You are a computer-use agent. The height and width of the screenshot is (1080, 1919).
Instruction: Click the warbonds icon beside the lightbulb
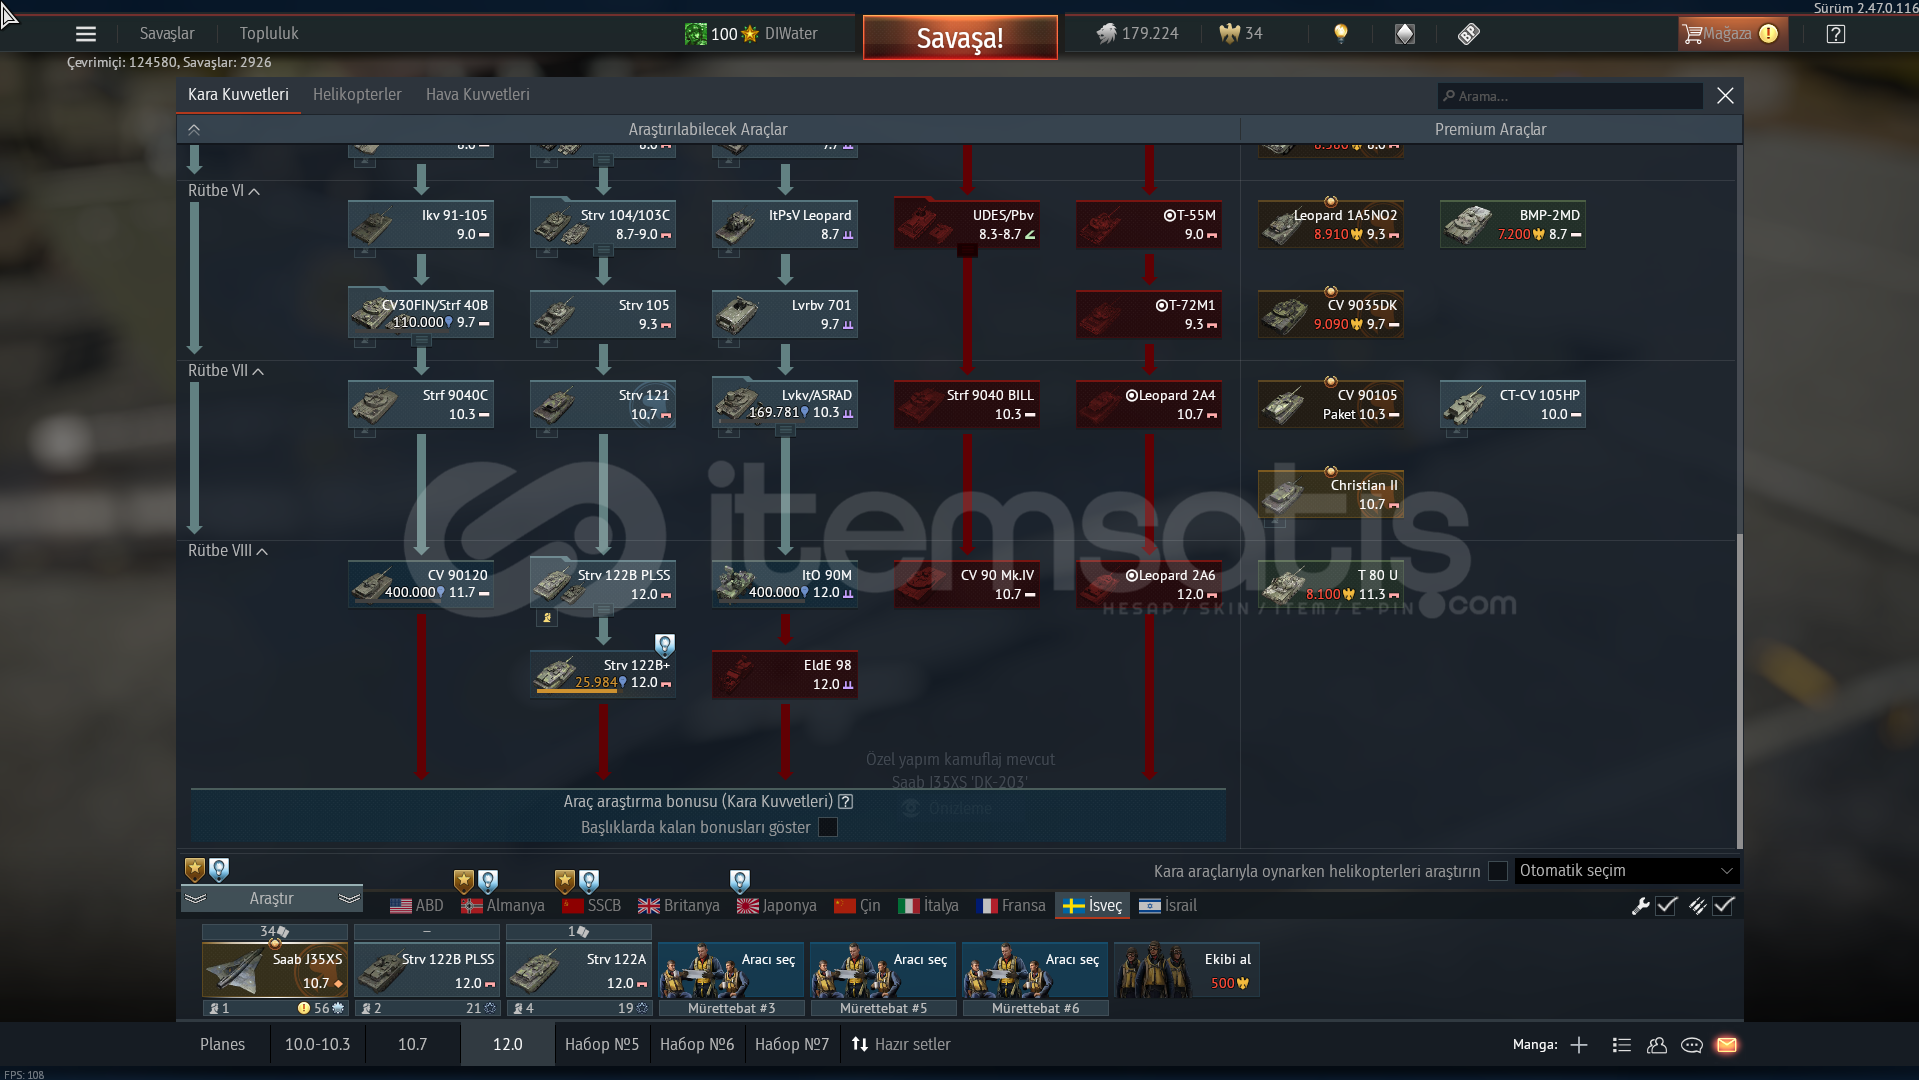tap(1405, 34)
